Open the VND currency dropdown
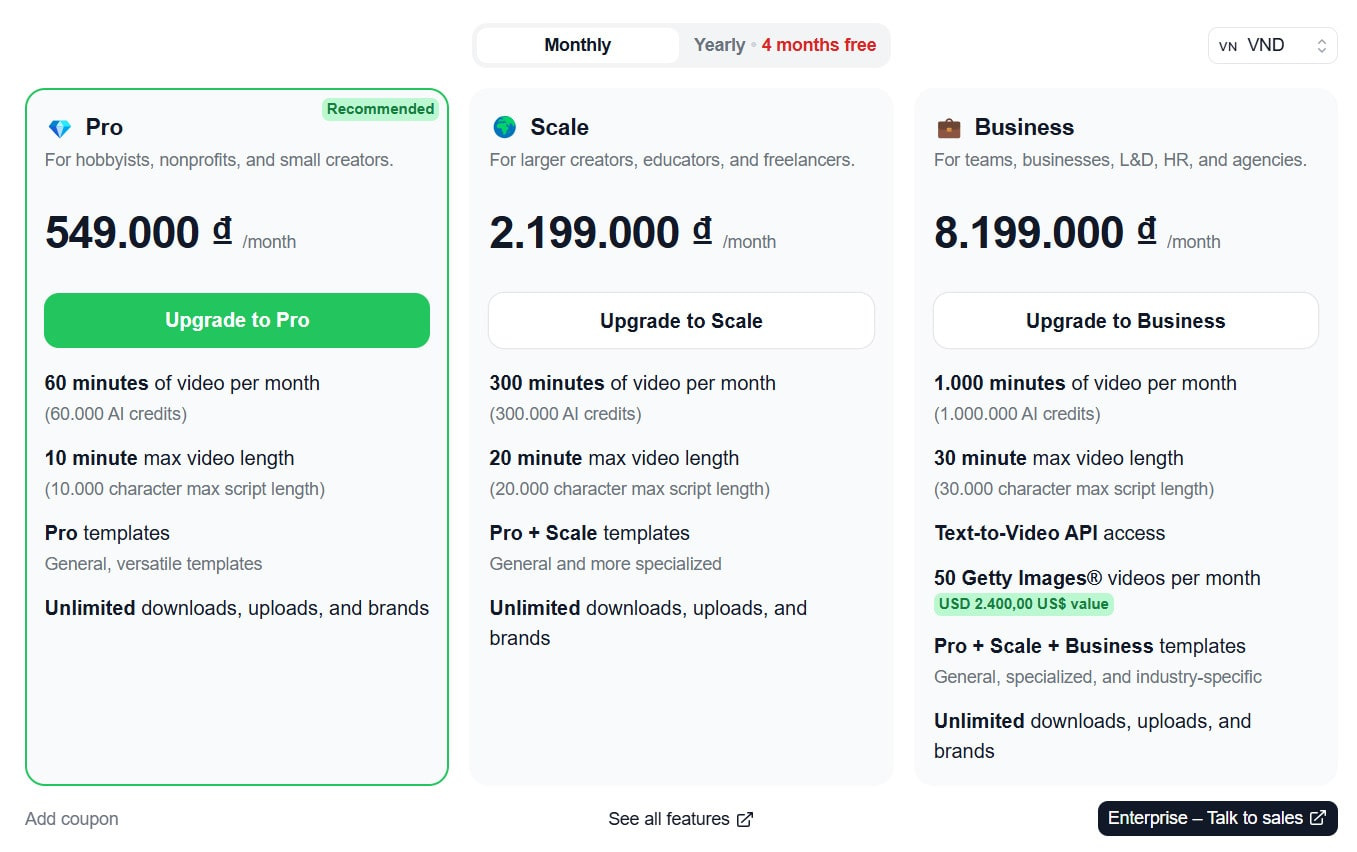This screenshot has width=1357, height=852. [1271, 45]
